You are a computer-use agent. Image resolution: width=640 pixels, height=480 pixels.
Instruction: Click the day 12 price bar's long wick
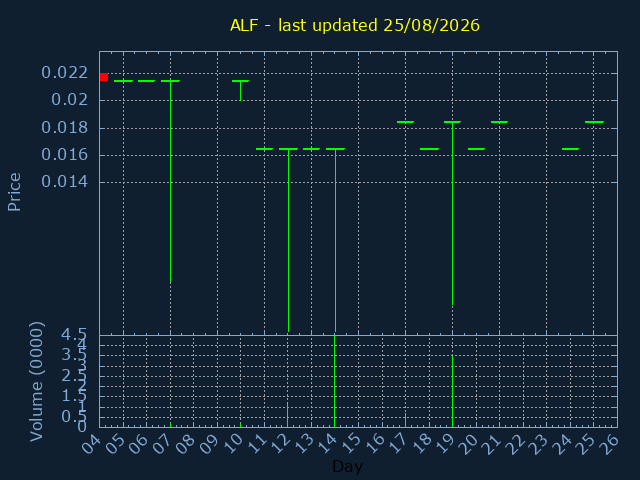(289, 240)
